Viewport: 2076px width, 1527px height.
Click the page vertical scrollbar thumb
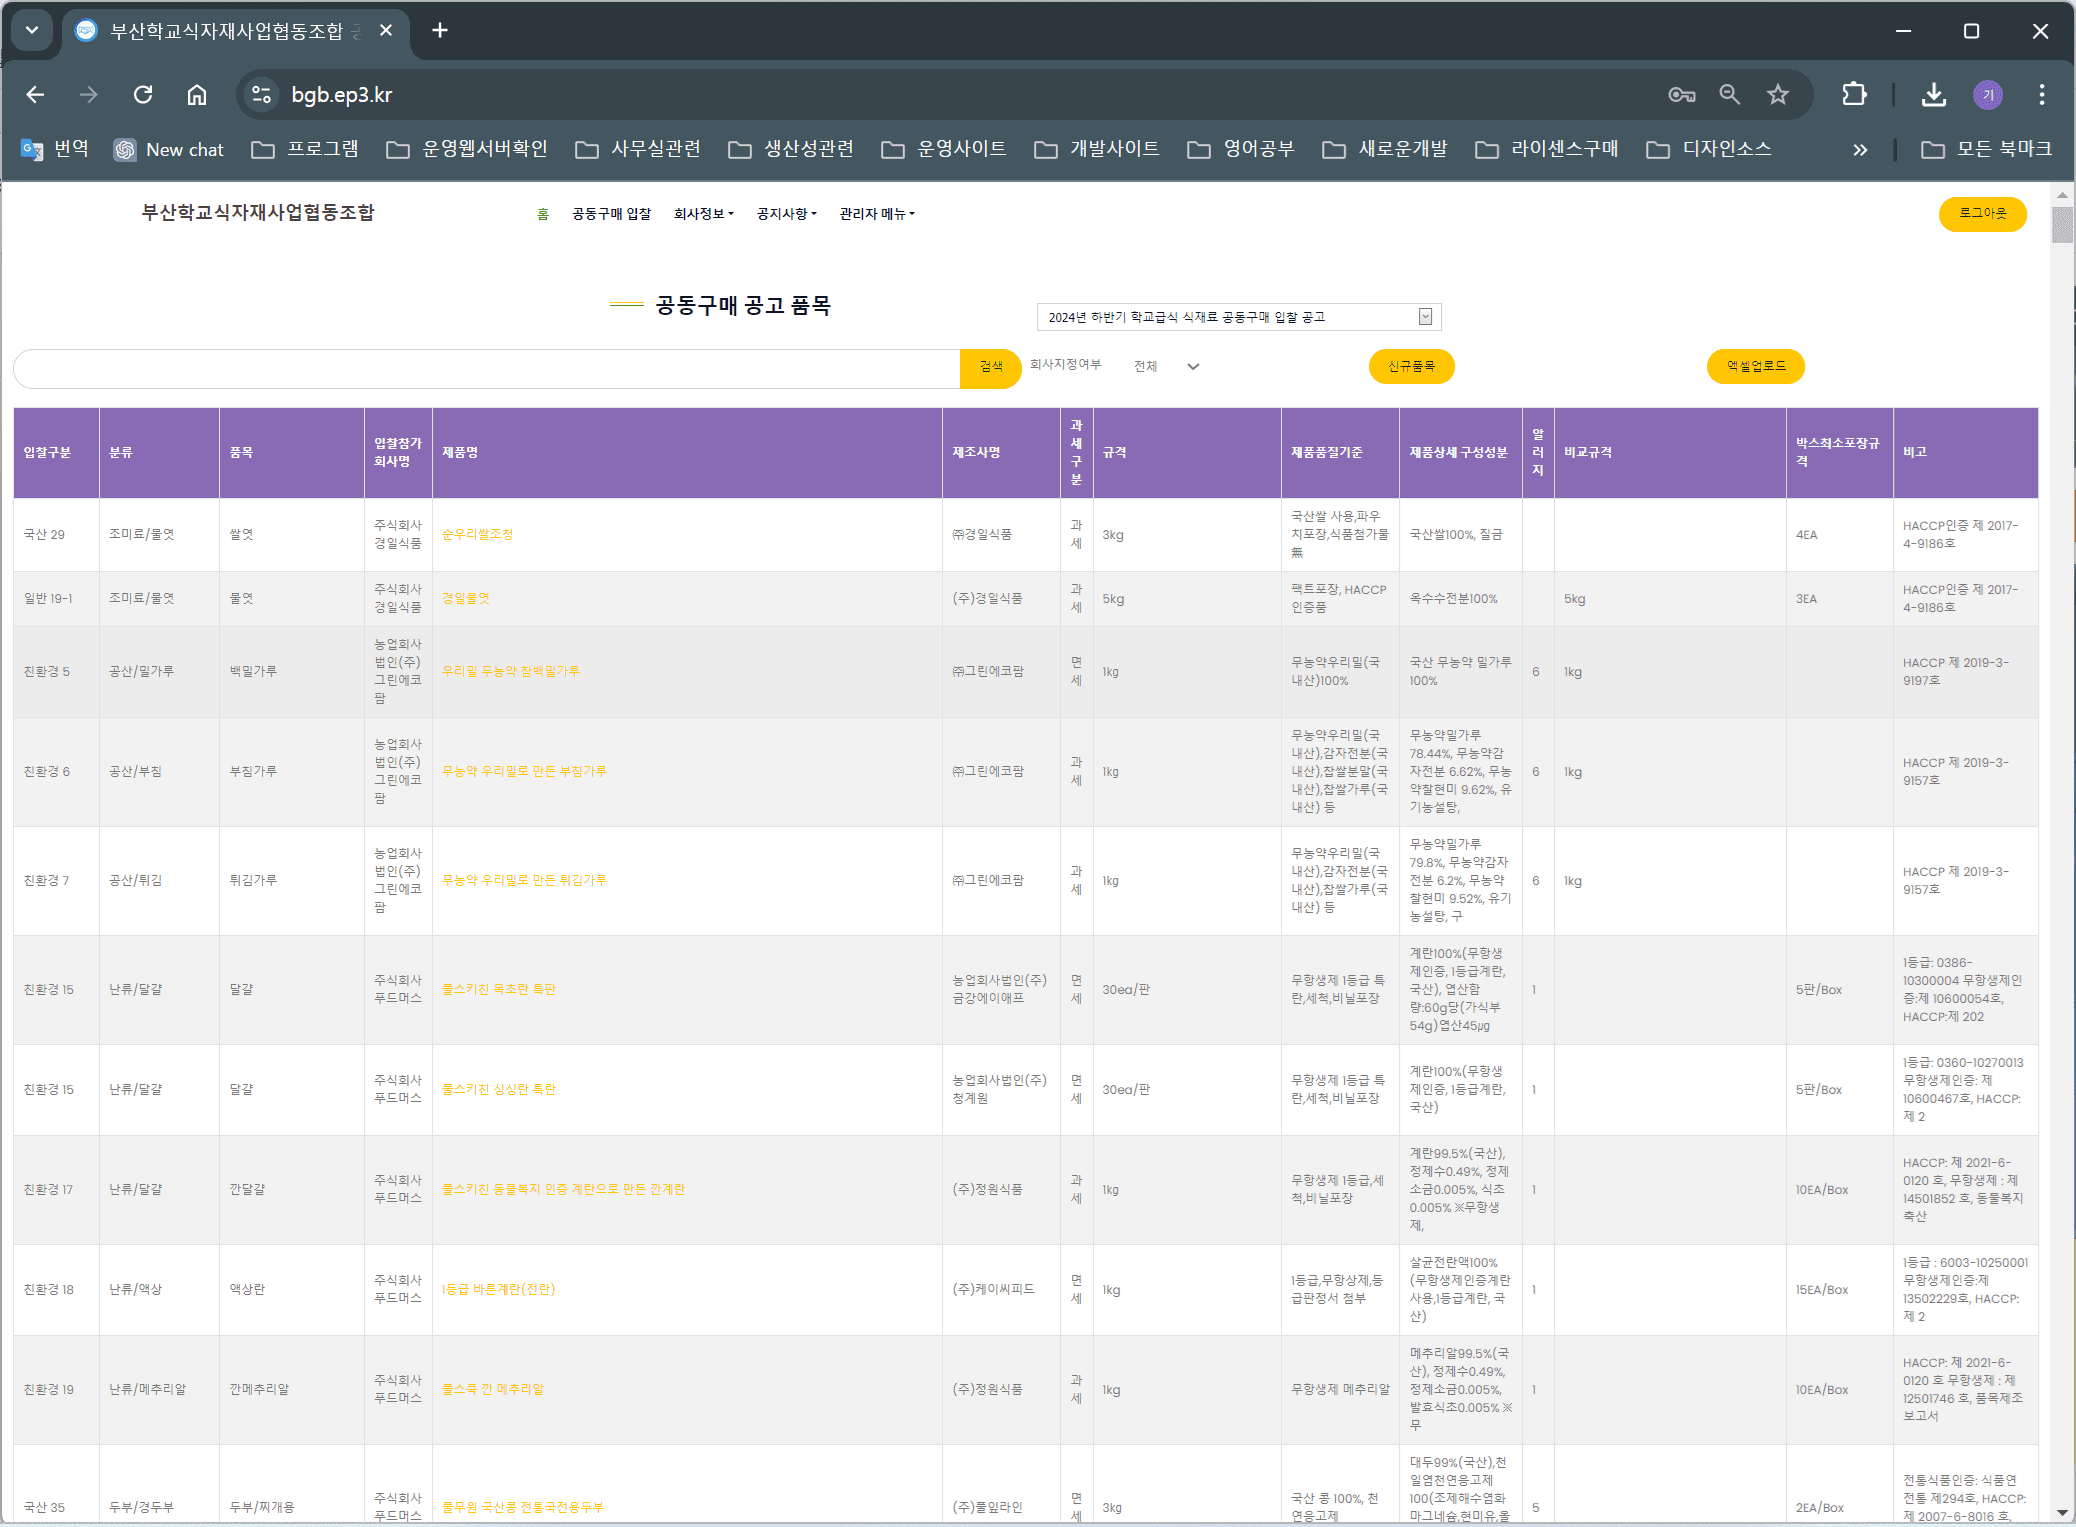2062,225
